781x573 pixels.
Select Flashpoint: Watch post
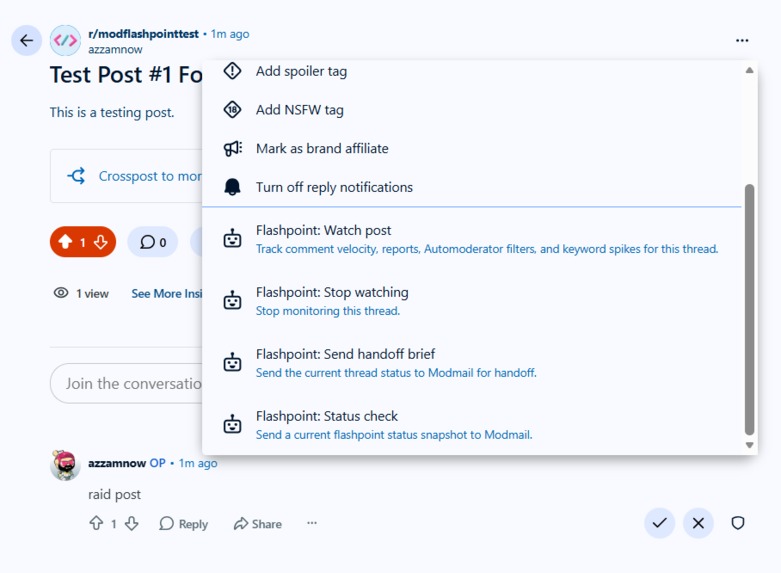coord(472,239)
